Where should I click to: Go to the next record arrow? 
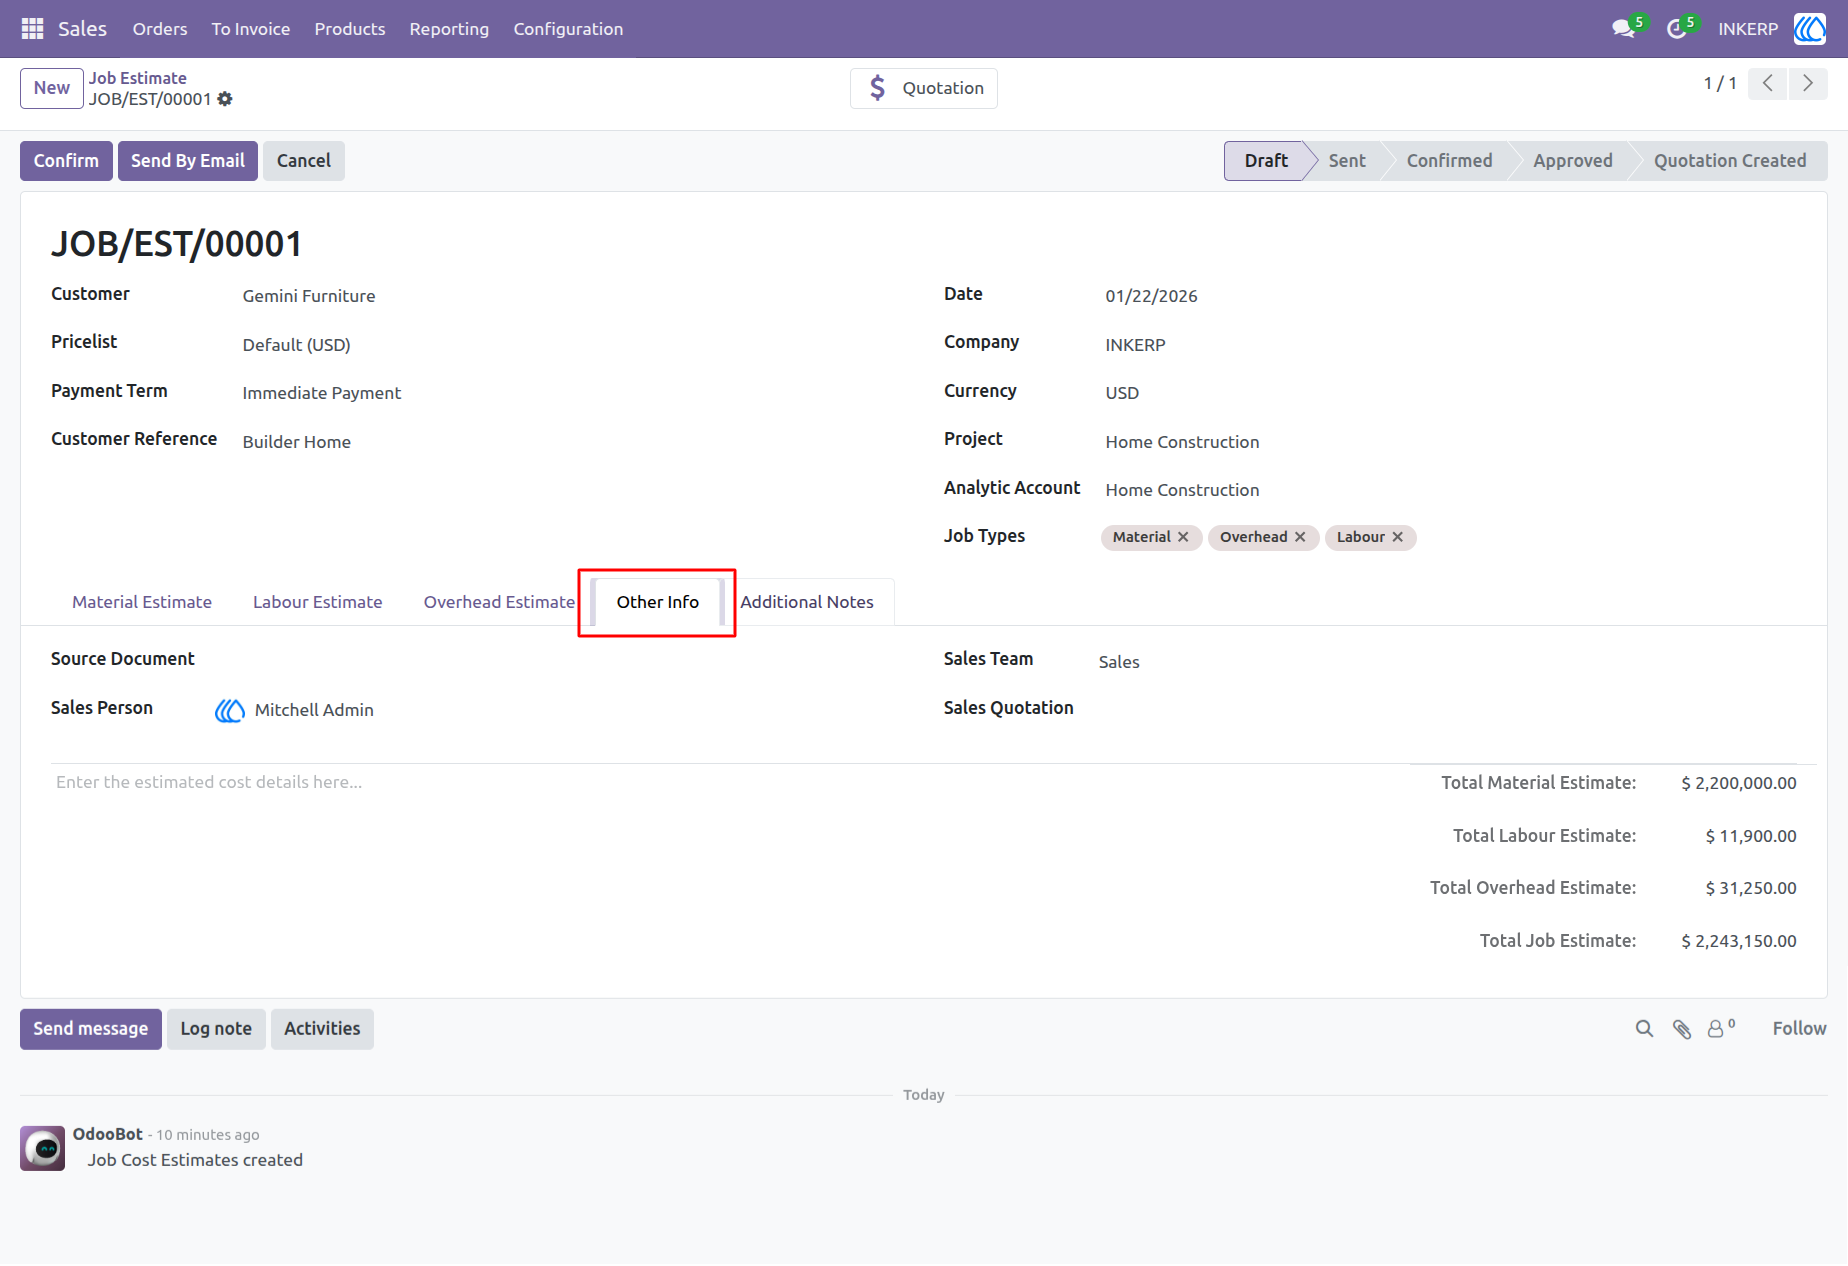click(x=1808, y=84)
